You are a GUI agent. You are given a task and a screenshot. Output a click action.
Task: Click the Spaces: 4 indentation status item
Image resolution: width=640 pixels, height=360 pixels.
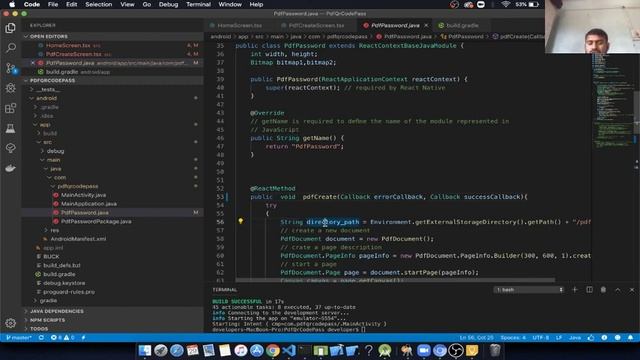tap(513, 338)
